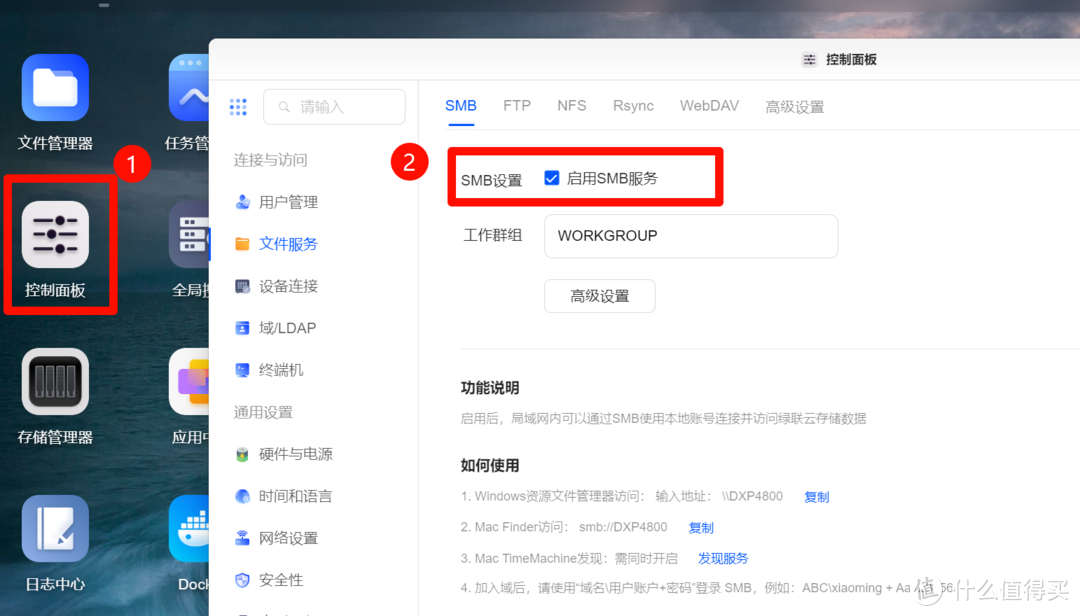Switch to the WebDAV tab
This screenshot has height=616, width=1080.
(709, 105)
